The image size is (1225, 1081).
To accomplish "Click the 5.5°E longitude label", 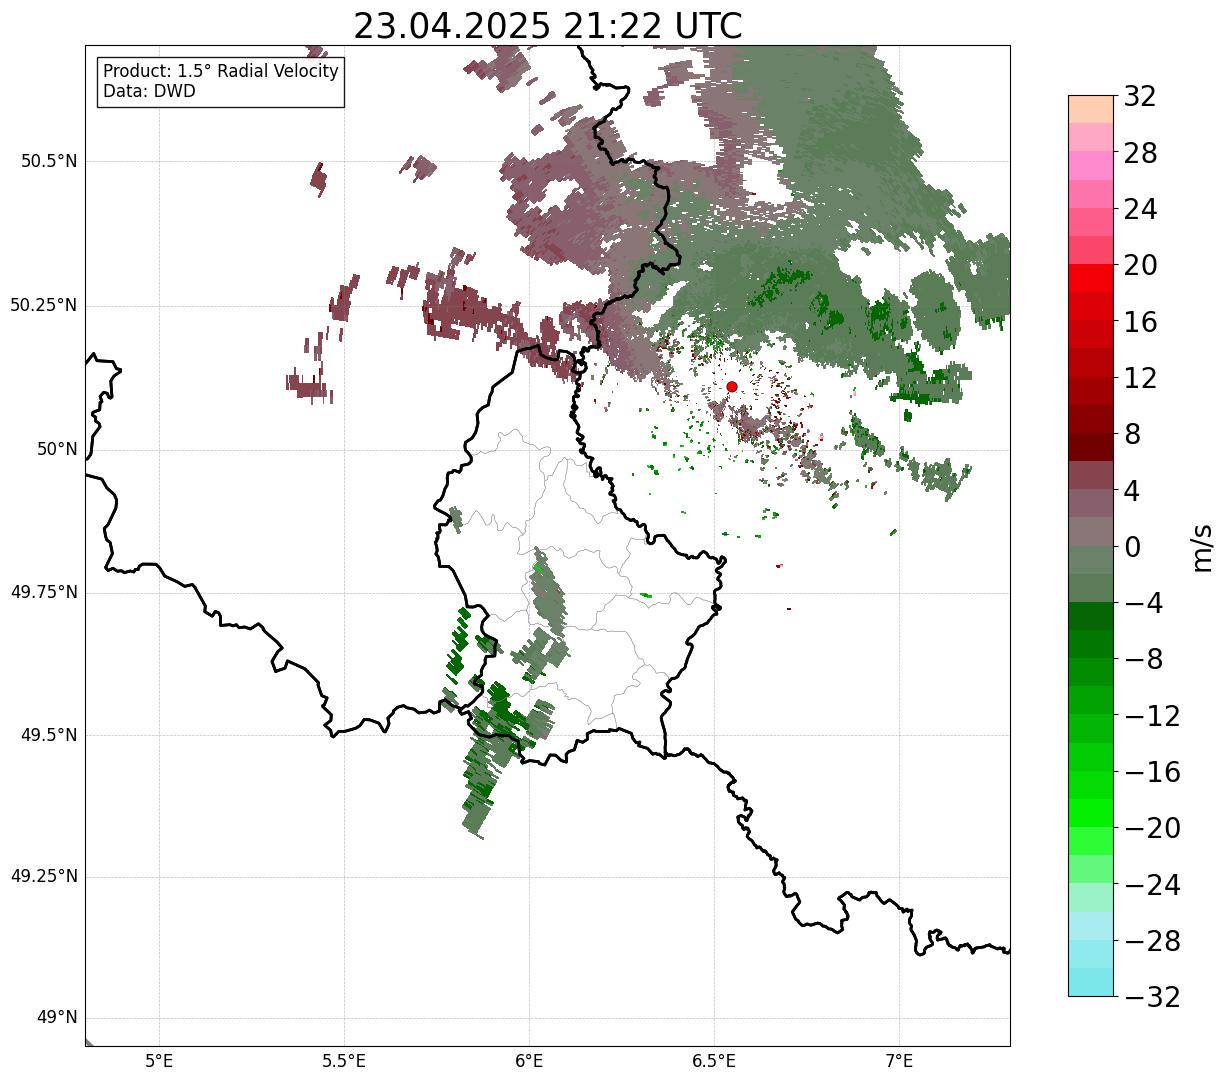I will tap(344, 1061).
